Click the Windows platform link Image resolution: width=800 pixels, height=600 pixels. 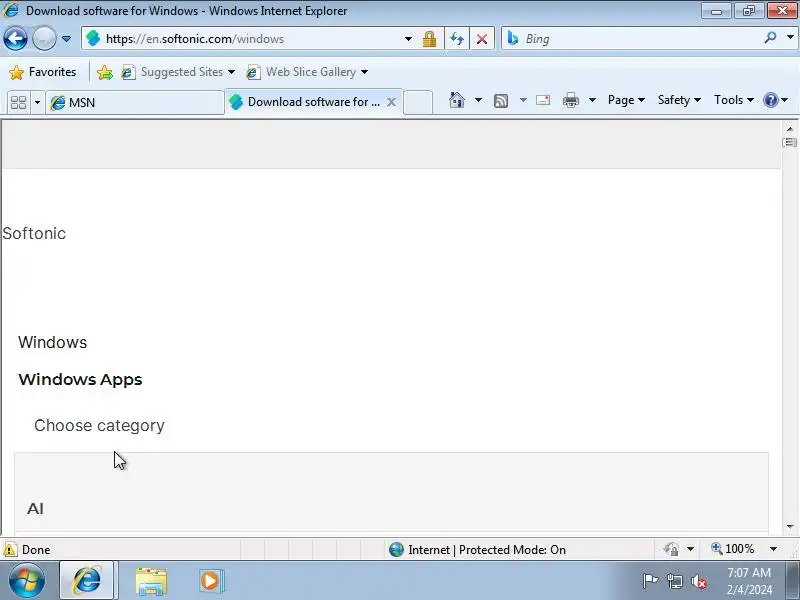(53, 342)
